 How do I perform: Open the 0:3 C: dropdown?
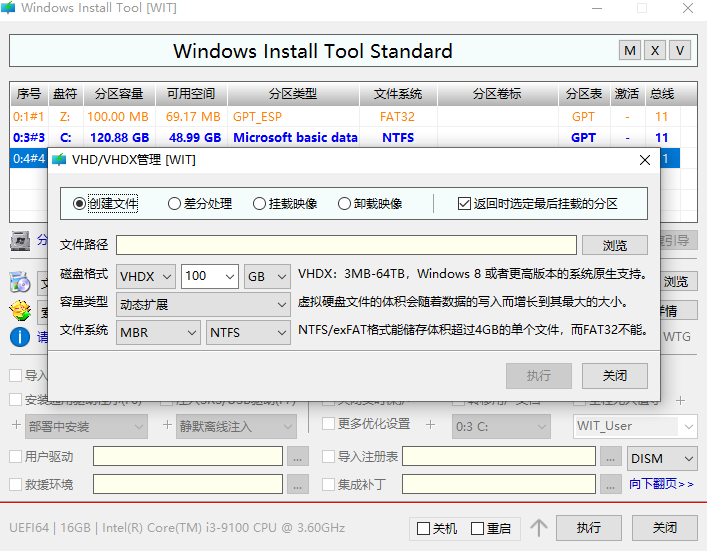[x=501, y=426]
